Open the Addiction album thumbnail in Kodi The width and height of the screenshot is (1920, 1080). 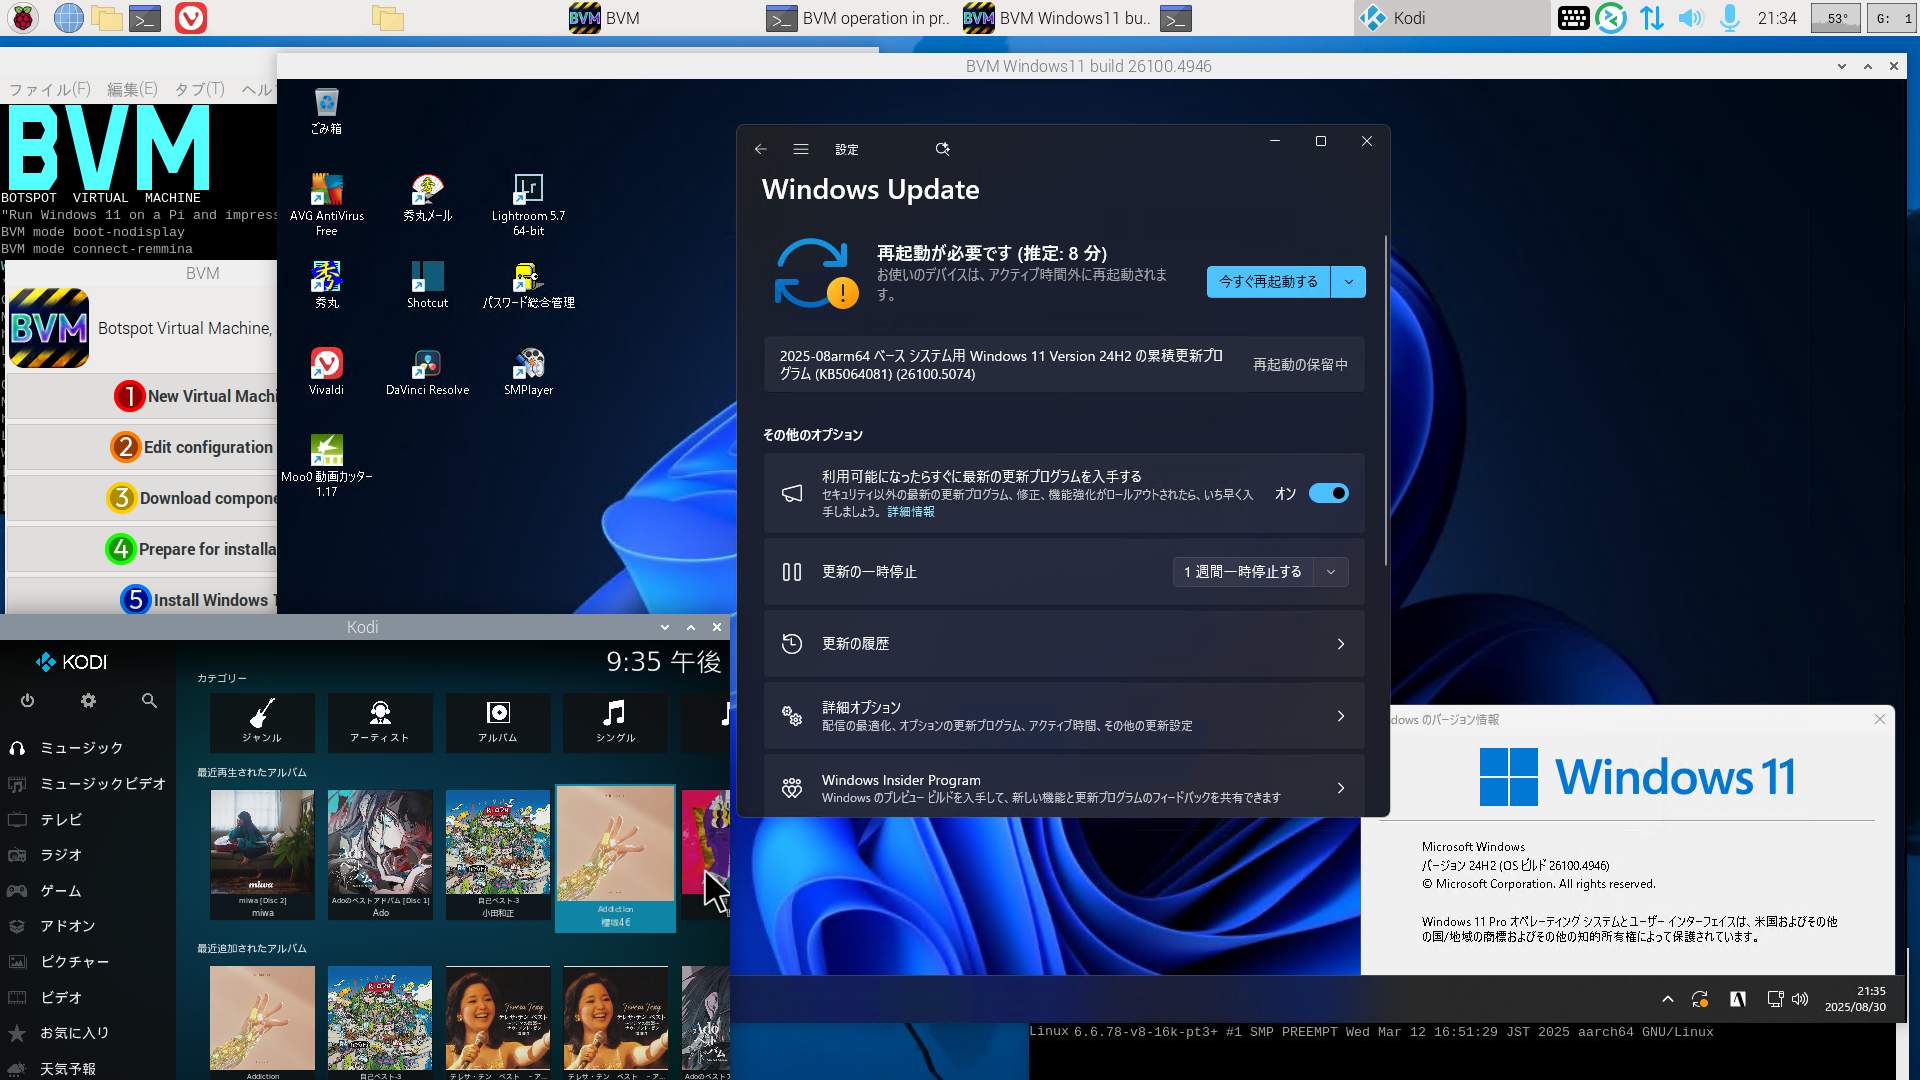tap(615, 859)
